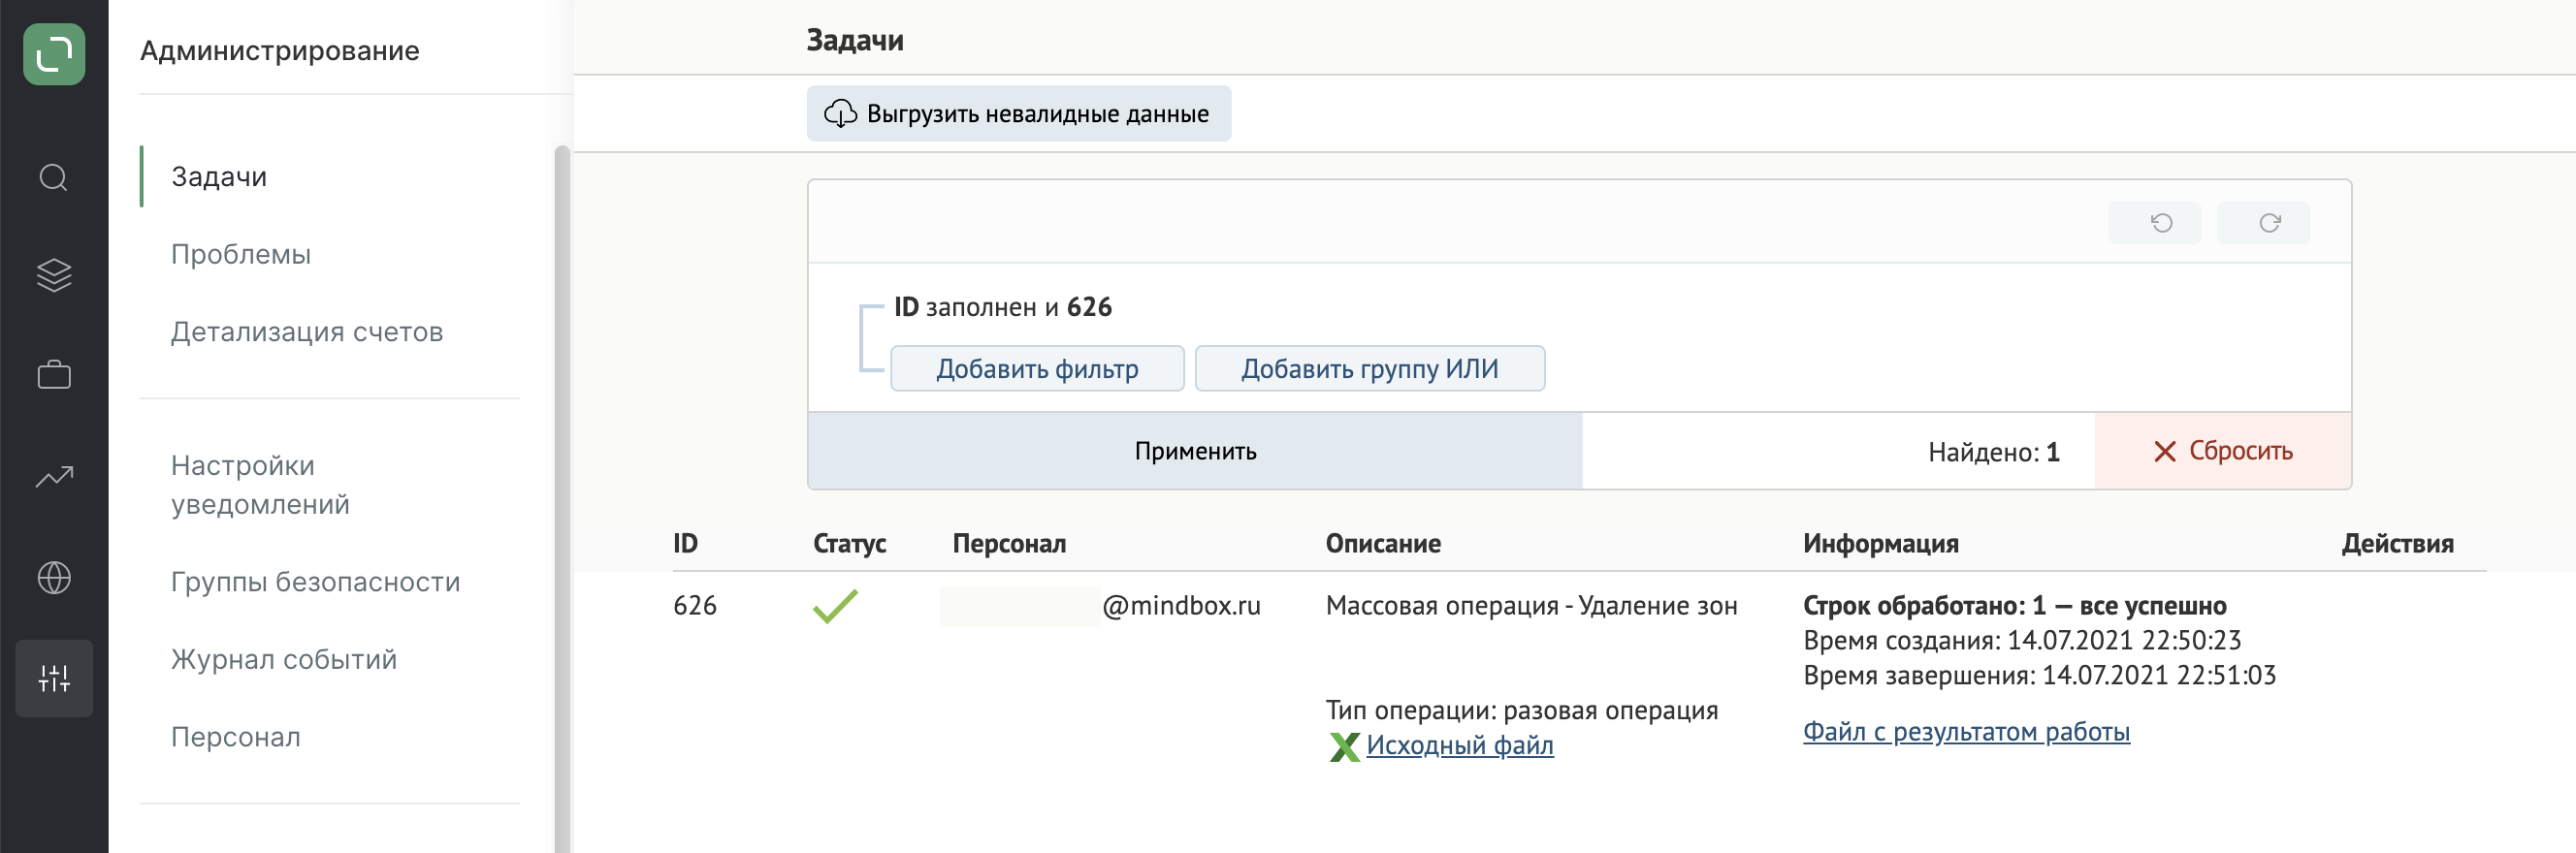Open Файл с результатом работы link
Screen dimensions: 2576x853
tap(1966, 732)
